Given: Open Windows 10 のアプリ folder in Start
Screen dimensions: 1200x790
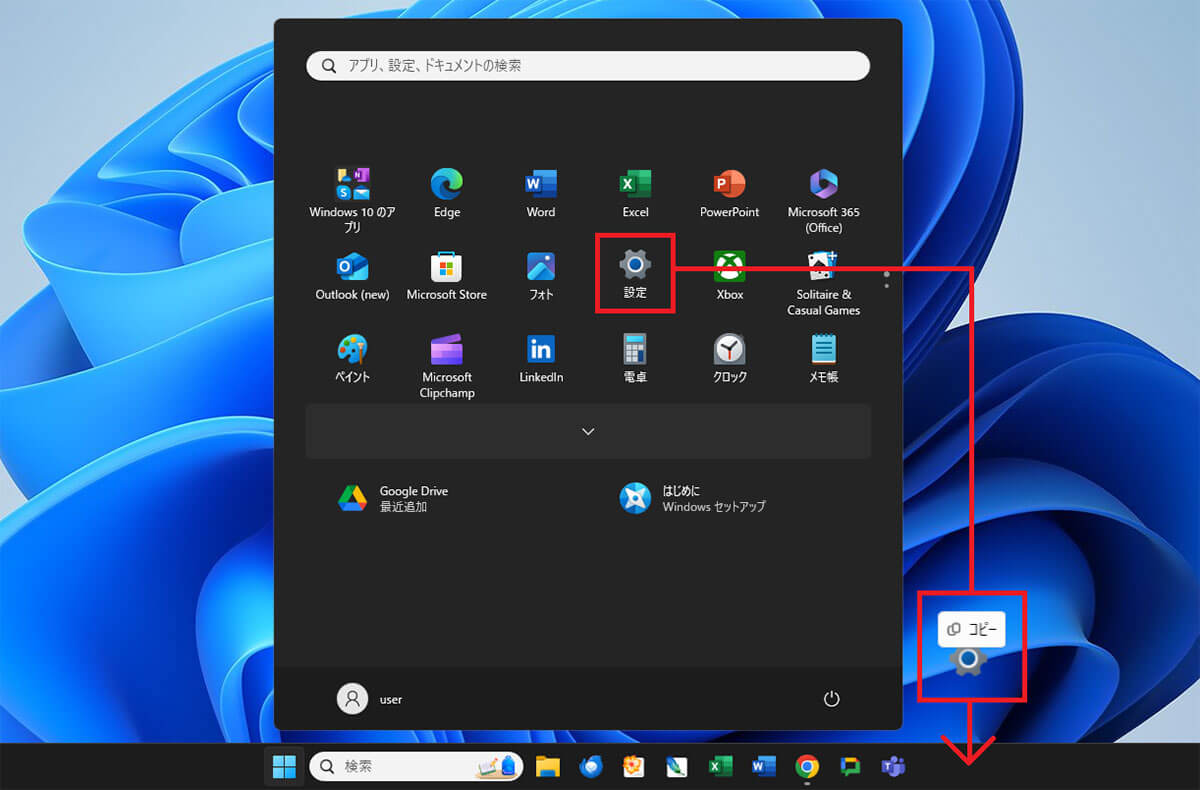Looking at the screenshot, I should click(x=352, y=200).
